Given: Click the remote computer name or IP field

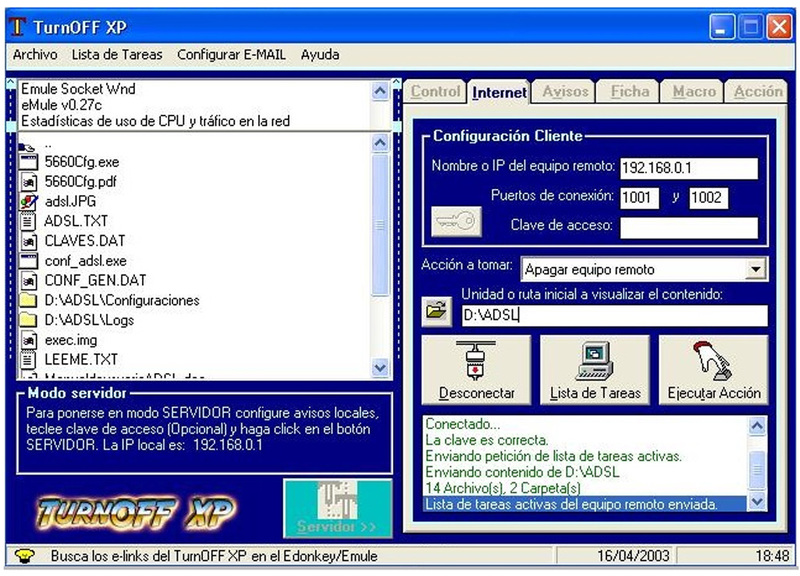Looking at the screenshot, I should [689, 168].
